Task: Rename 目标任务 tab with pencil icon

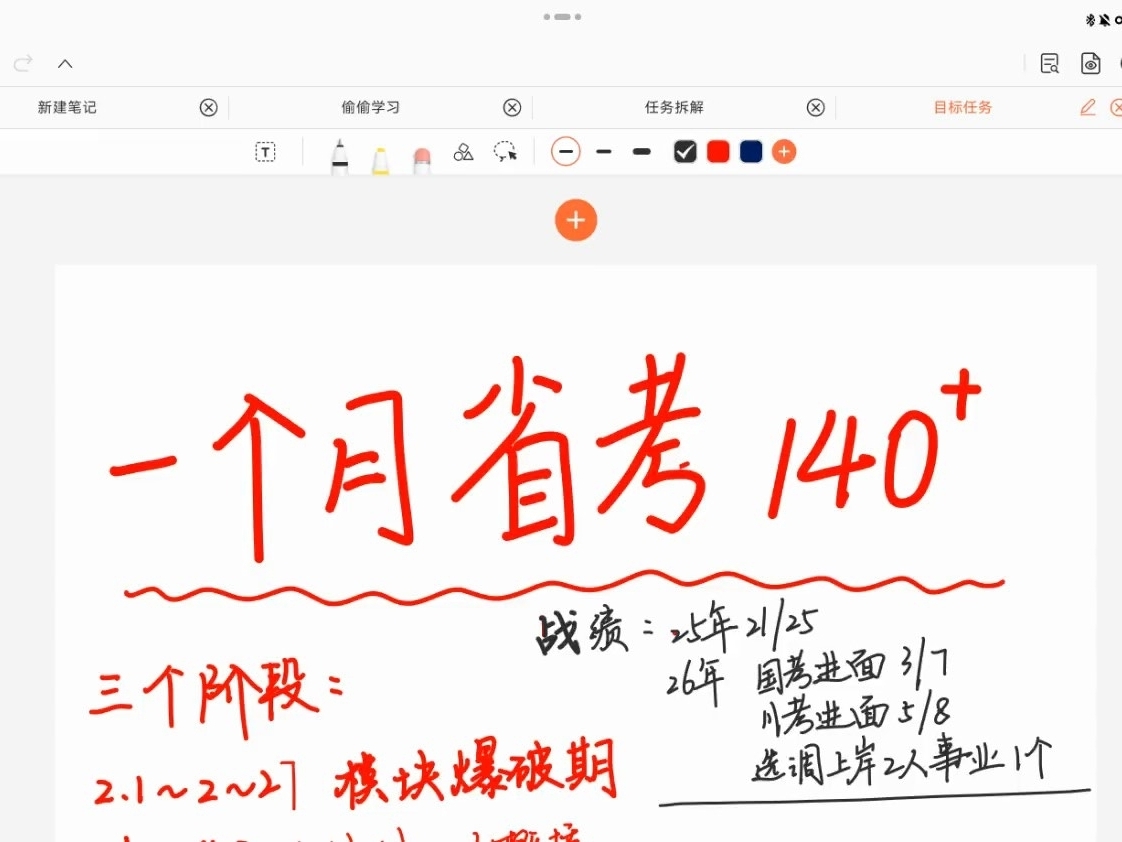Action: pos(1088,107)
